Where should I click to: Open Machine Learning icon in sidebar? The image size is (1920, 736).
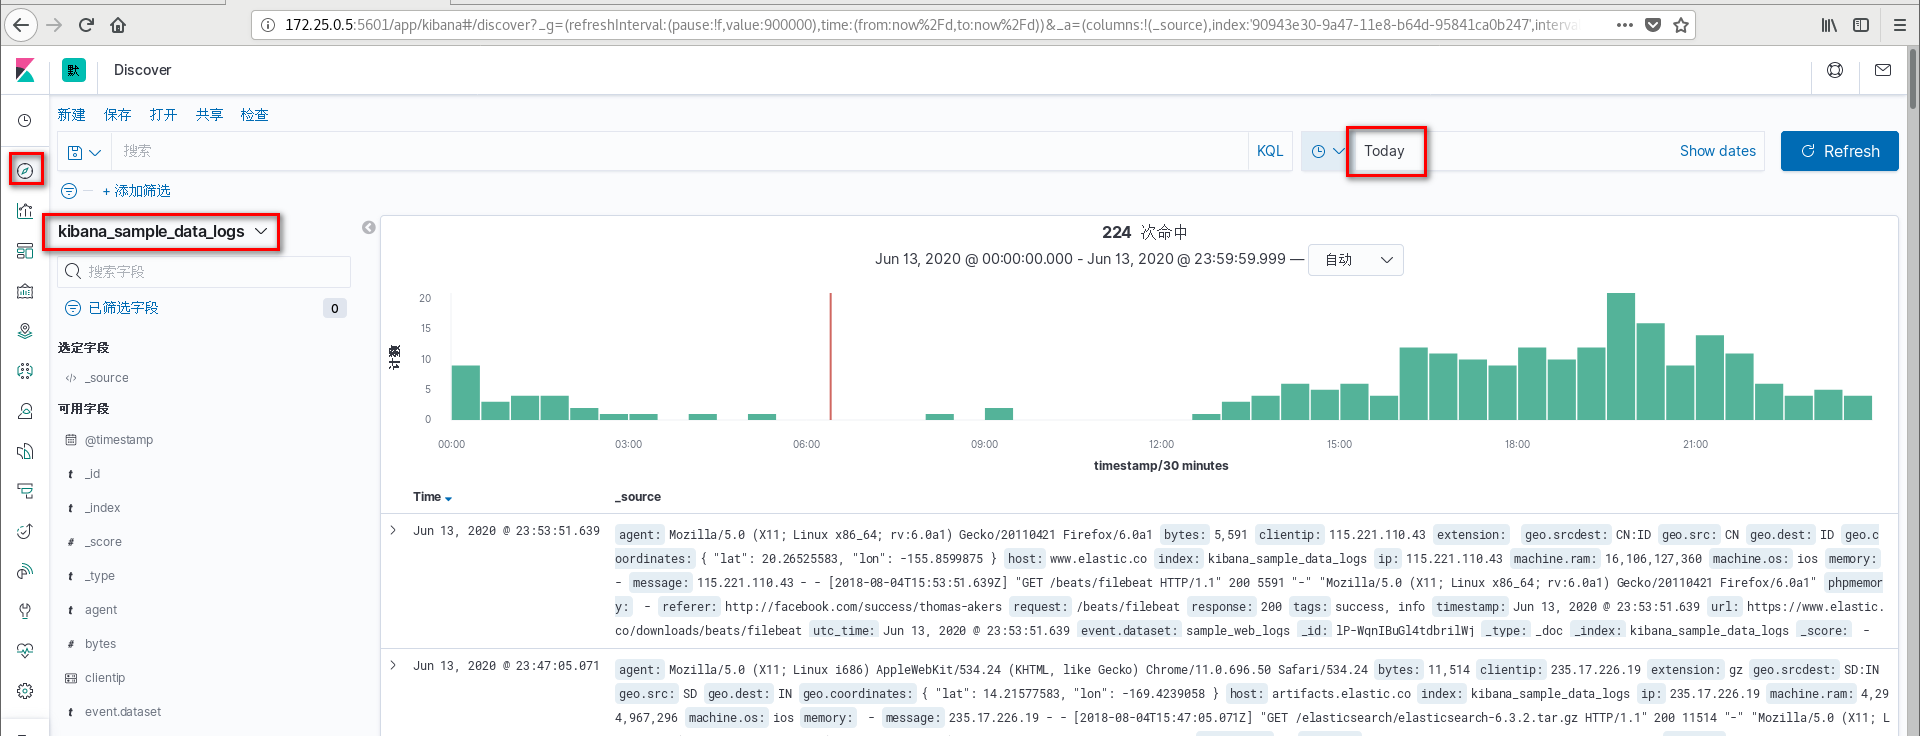[25, 371]
